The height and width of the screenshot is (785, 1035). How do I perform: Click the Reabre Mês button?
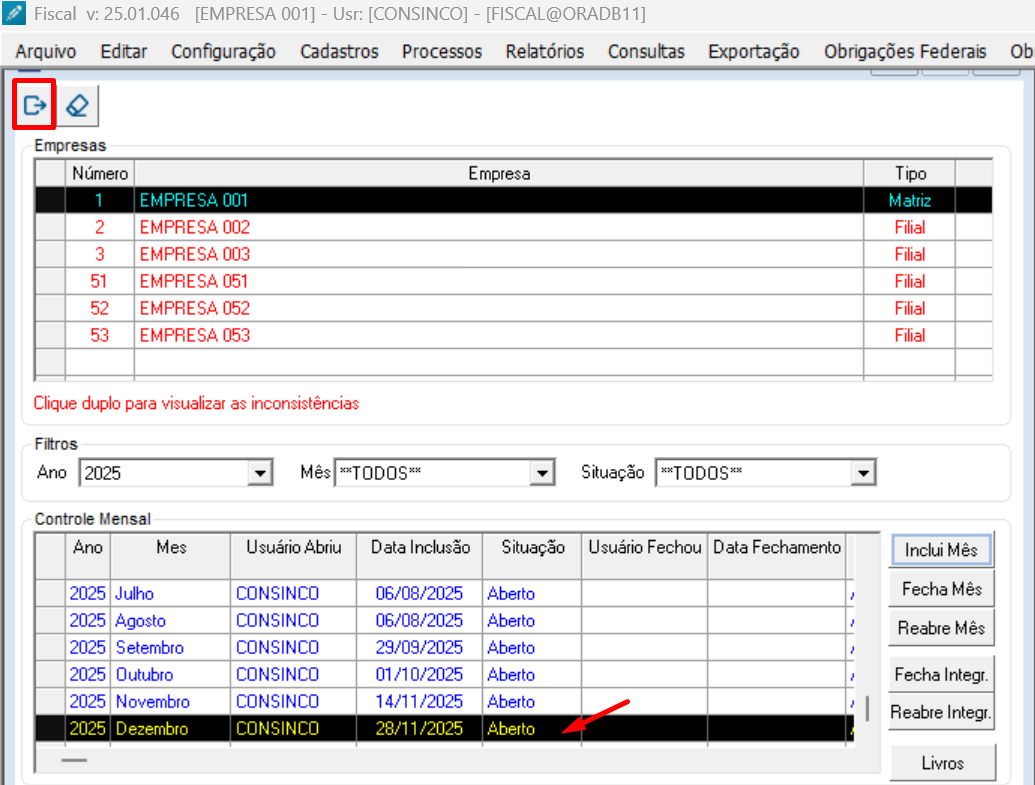point(941,628)
